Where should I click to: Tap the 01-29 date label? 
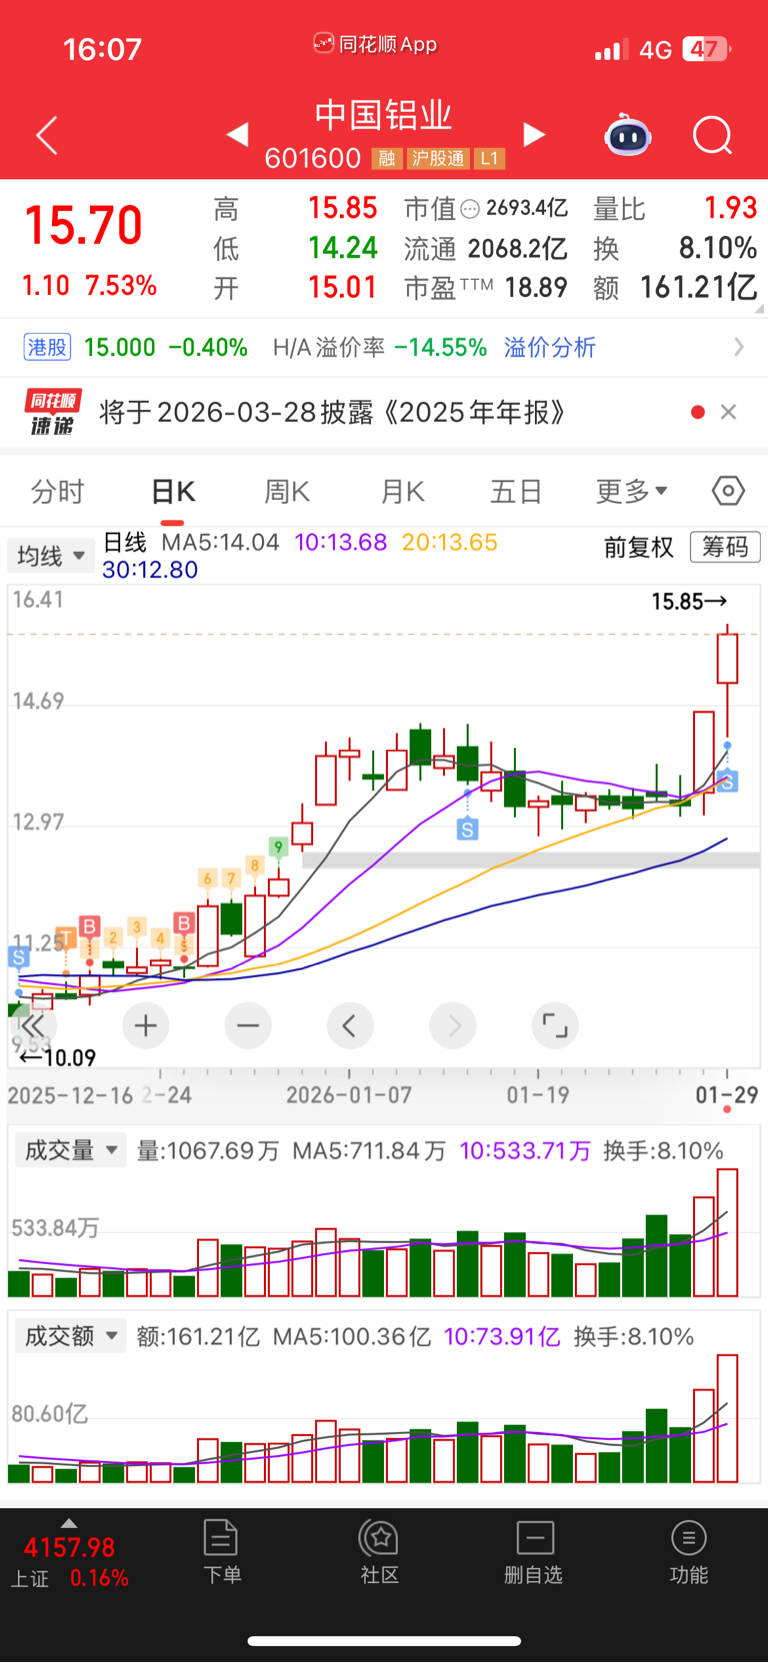(x=727, y=1095)
